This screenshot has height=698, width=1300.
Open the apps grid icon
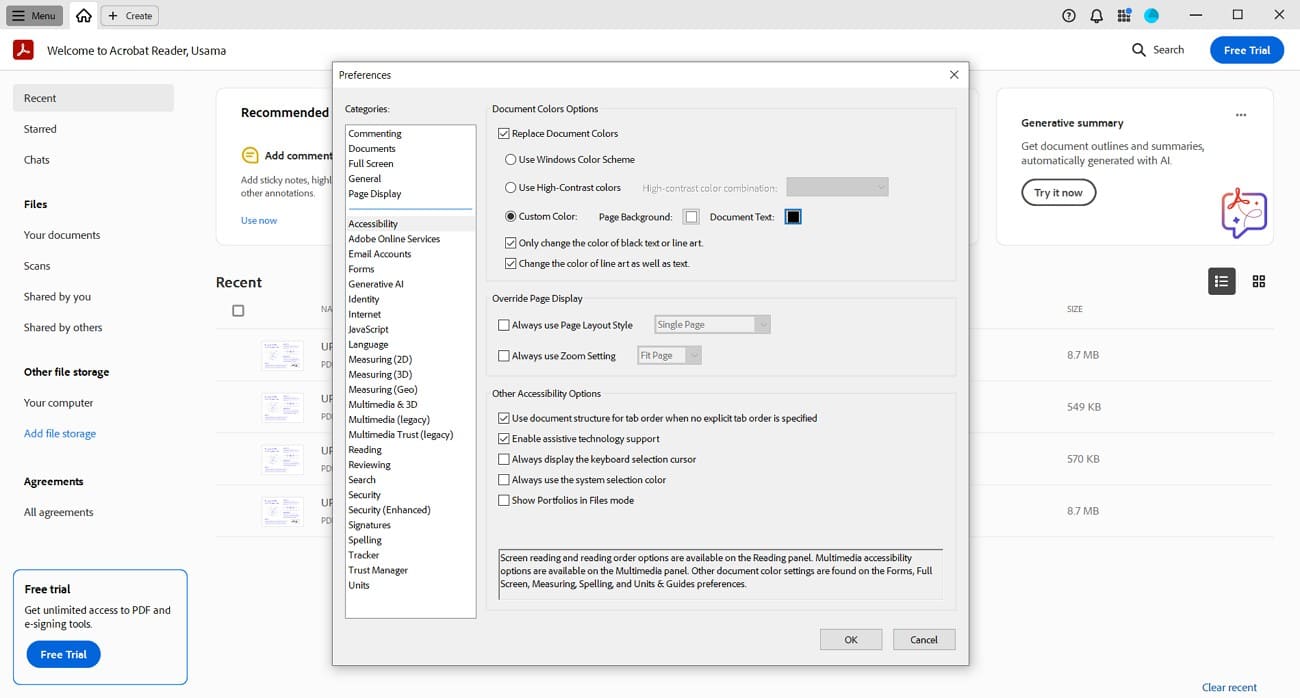[x=1124, y=16]
